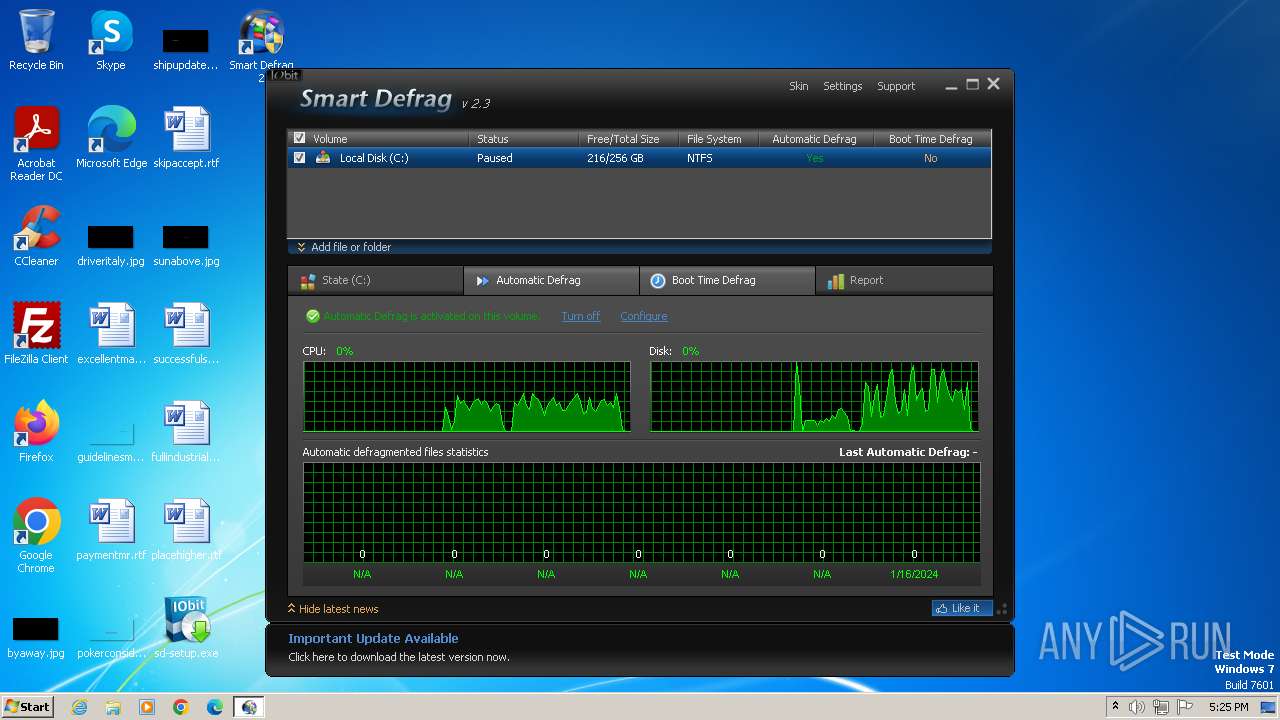The image size is (1280, 720).
Task: Open Internet Explorer in the taskbar
Action: click(79, 707)
